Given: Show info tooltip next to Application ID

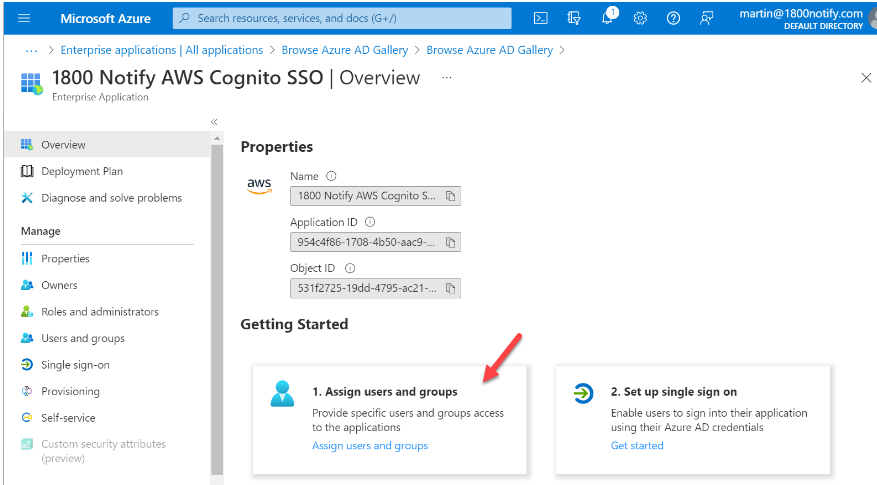Looking at the screenshot, I should (370, 222).
